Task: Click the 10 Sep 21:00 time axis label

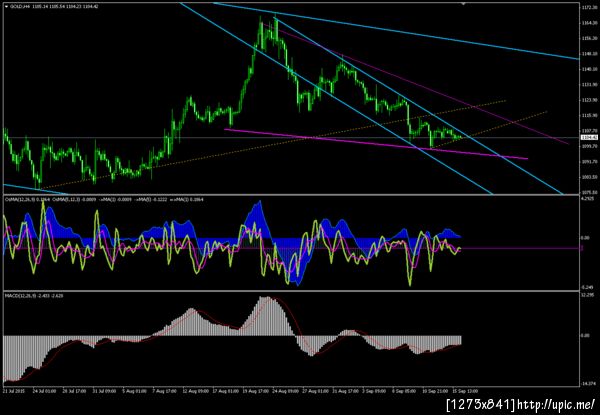Action: coord(434,391)
